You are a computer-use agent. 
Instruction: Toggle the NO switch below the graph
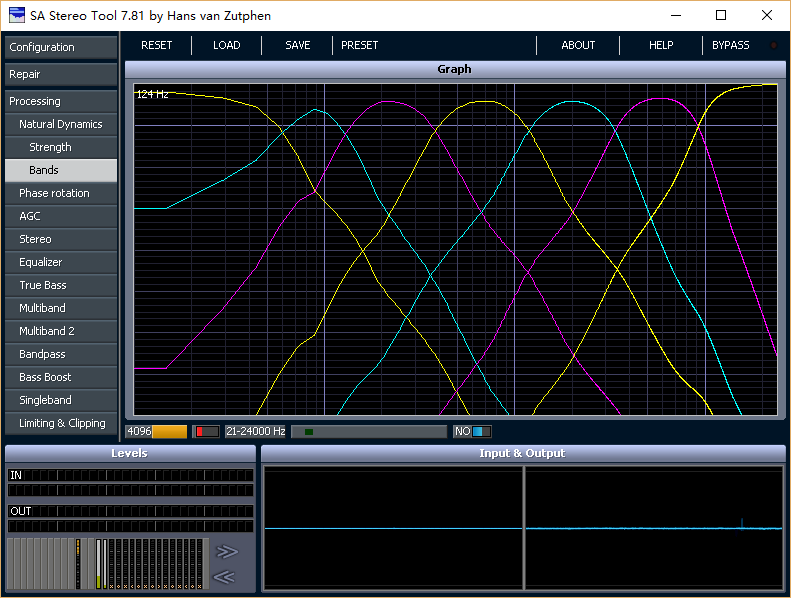(x=472, y=432)
